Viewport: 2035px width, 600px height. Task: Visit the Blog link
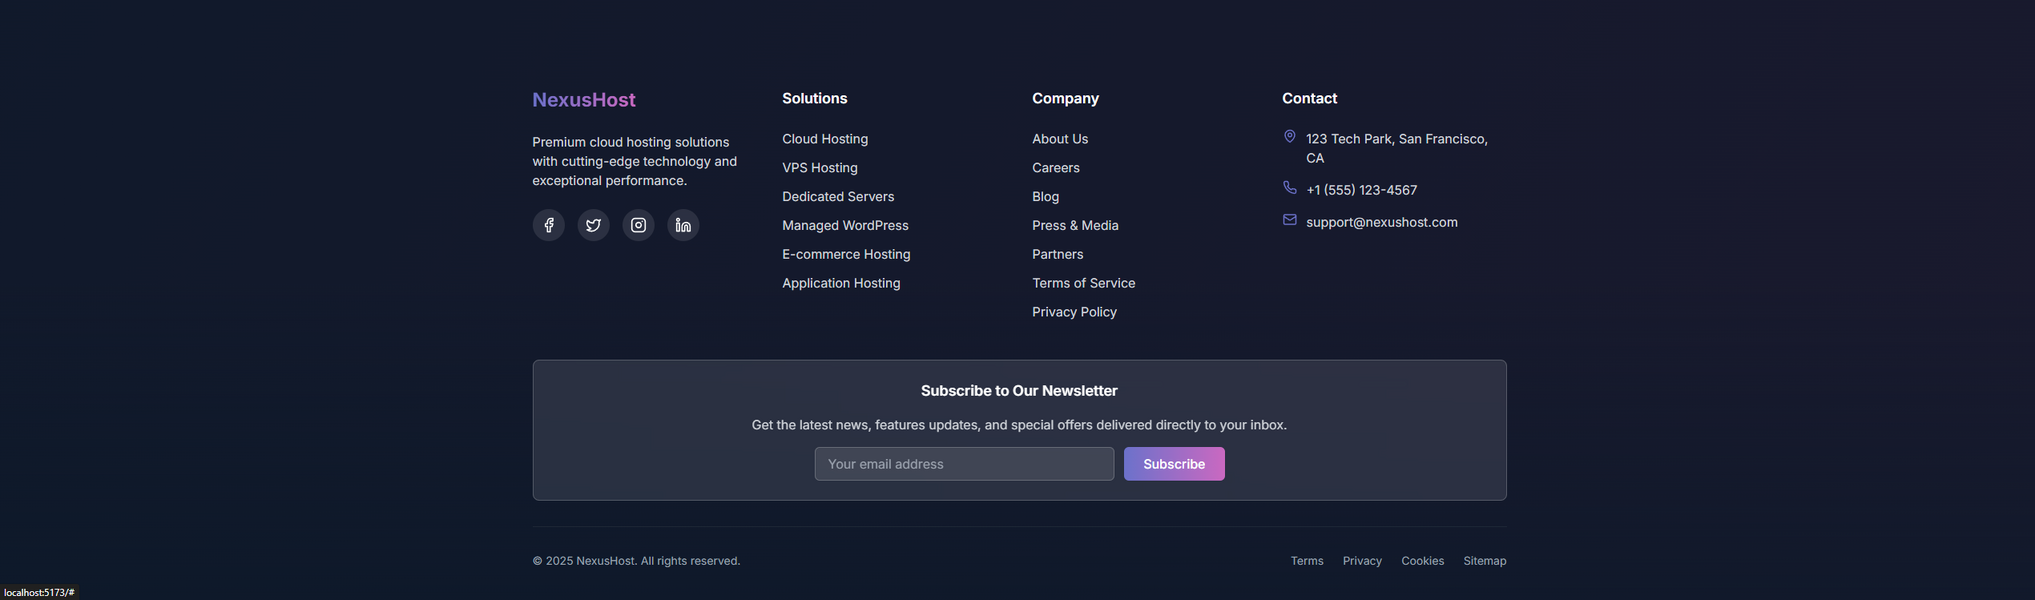[1045, 197]
